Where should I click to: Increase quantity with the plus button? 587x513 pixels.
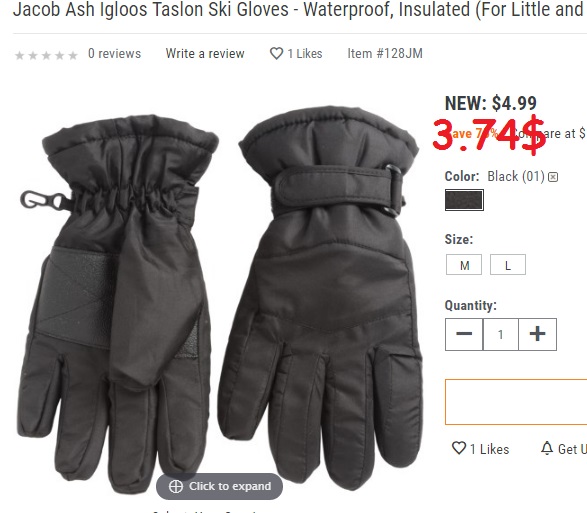pyautogui.click(x=538, y=334)
